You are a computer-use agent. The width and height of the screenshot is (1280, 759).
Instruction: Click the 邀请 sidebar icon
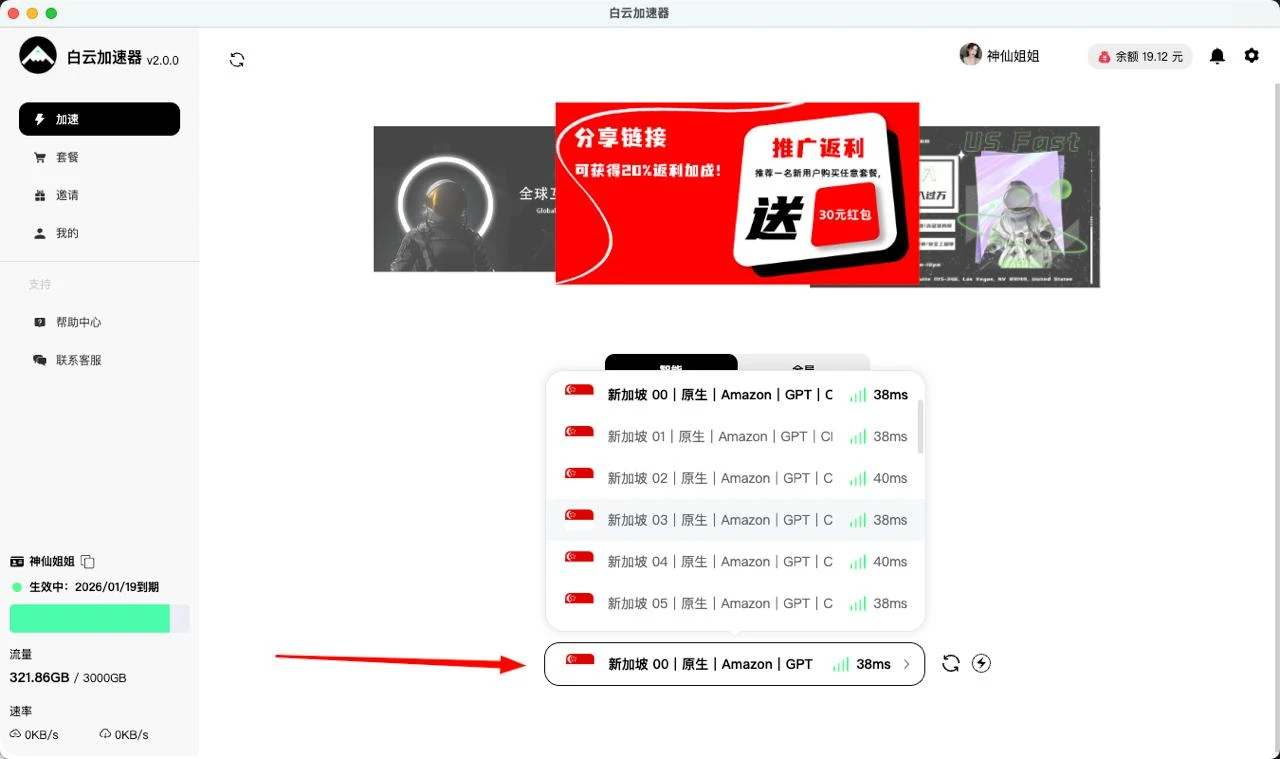(38, 195)
